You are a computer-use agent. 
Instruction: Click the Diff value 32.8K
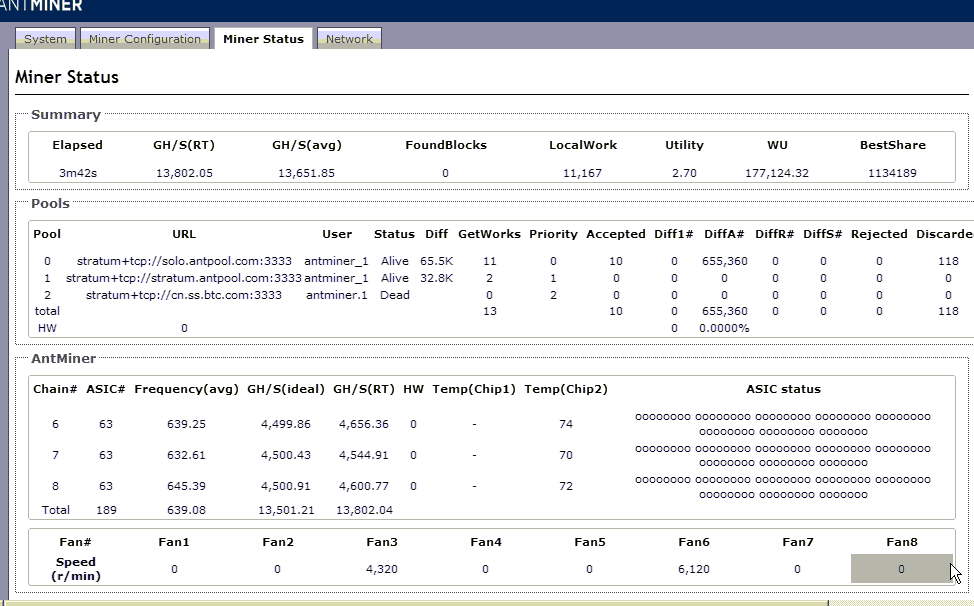tap(437, 278)
